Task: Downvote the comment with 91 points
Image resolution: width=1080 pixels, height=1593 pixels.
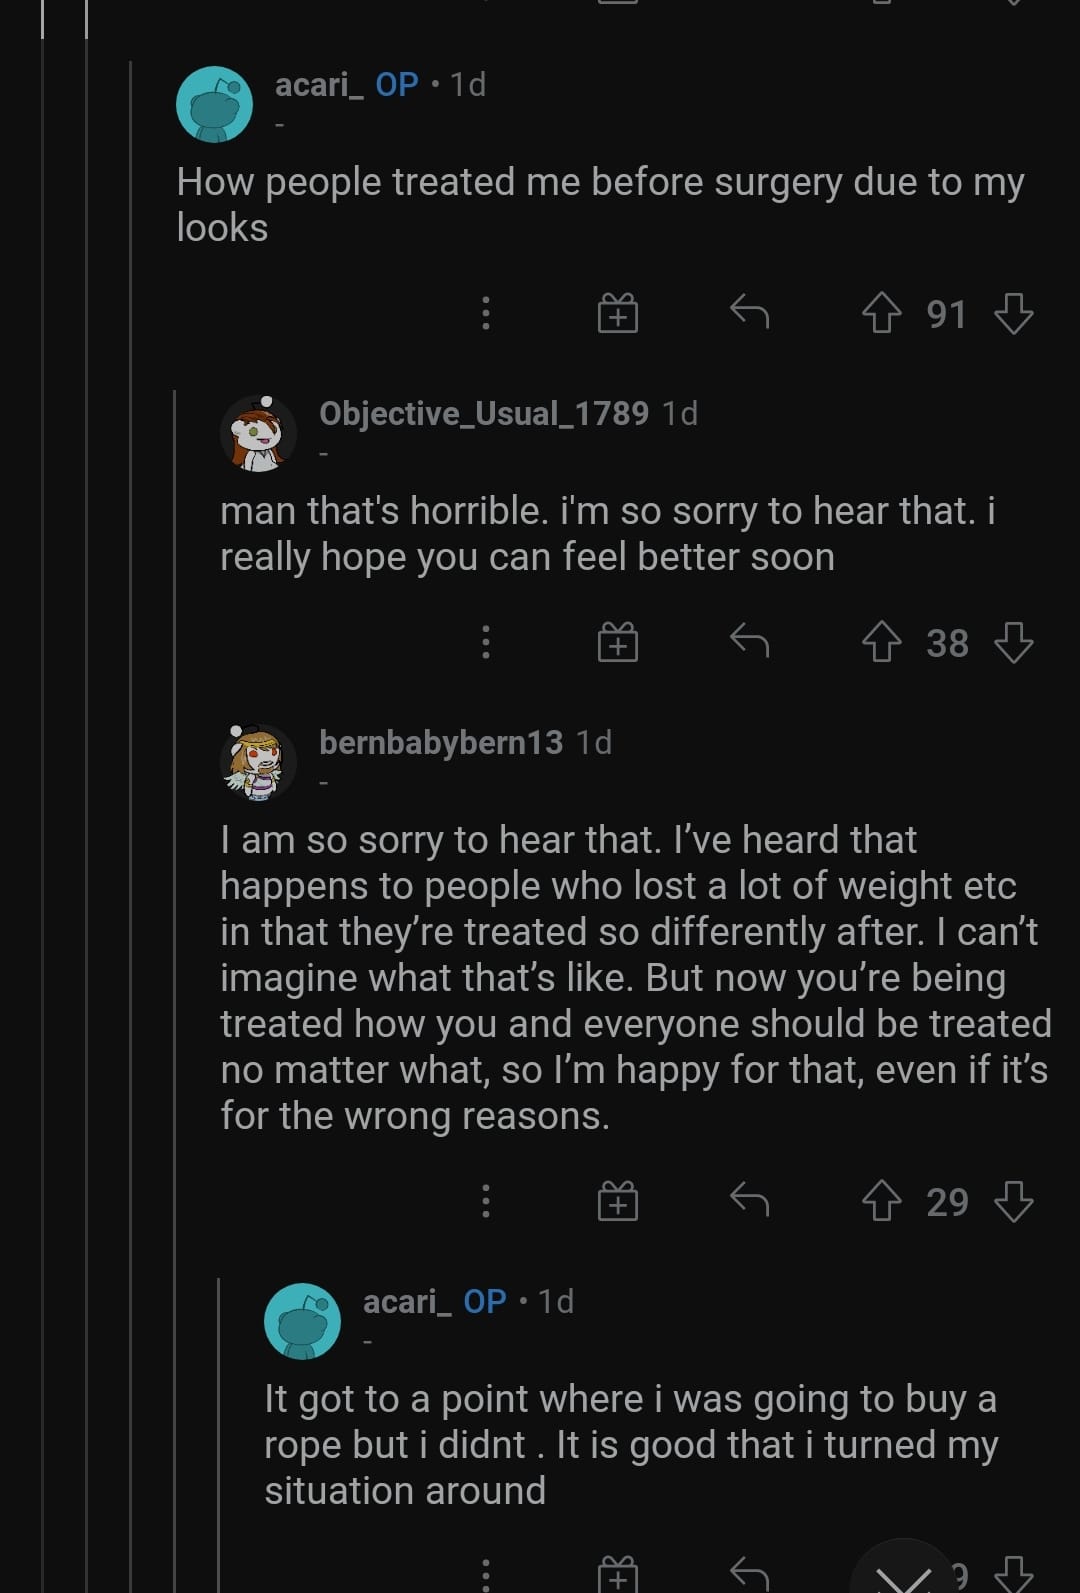Action: click(1013, 313)
